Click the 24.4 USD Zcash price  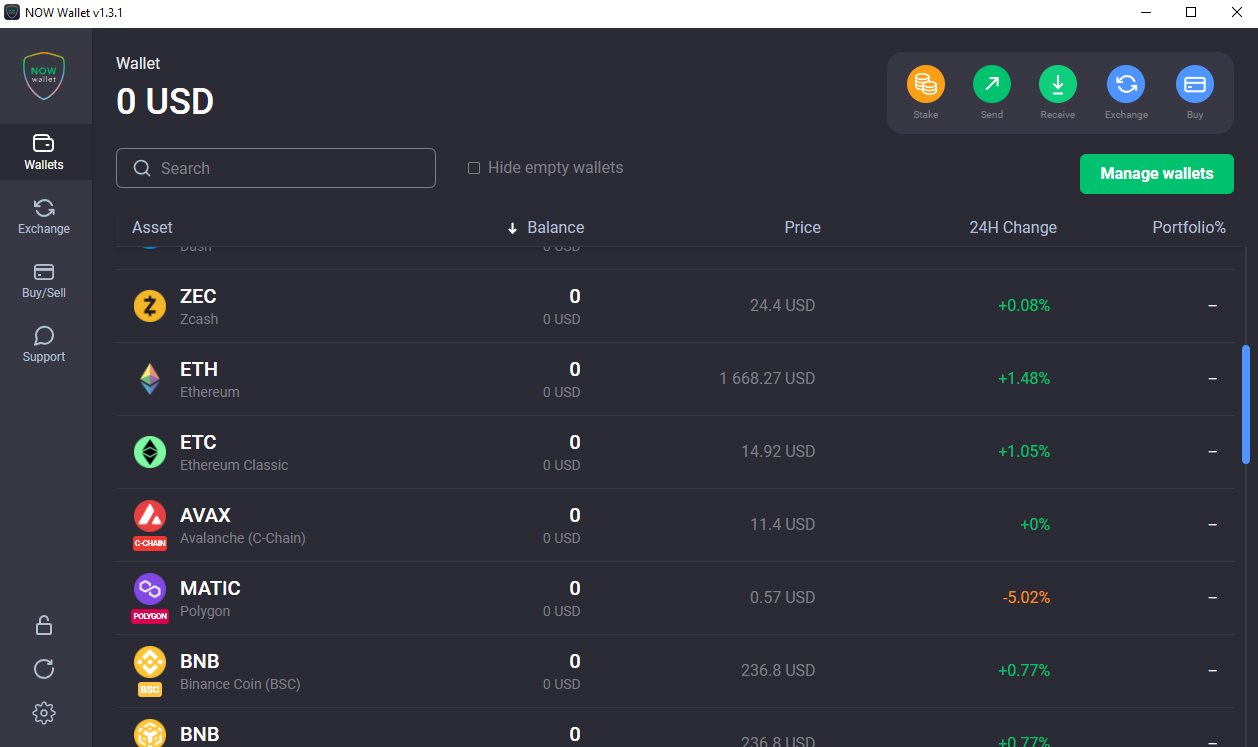[782, 305]
